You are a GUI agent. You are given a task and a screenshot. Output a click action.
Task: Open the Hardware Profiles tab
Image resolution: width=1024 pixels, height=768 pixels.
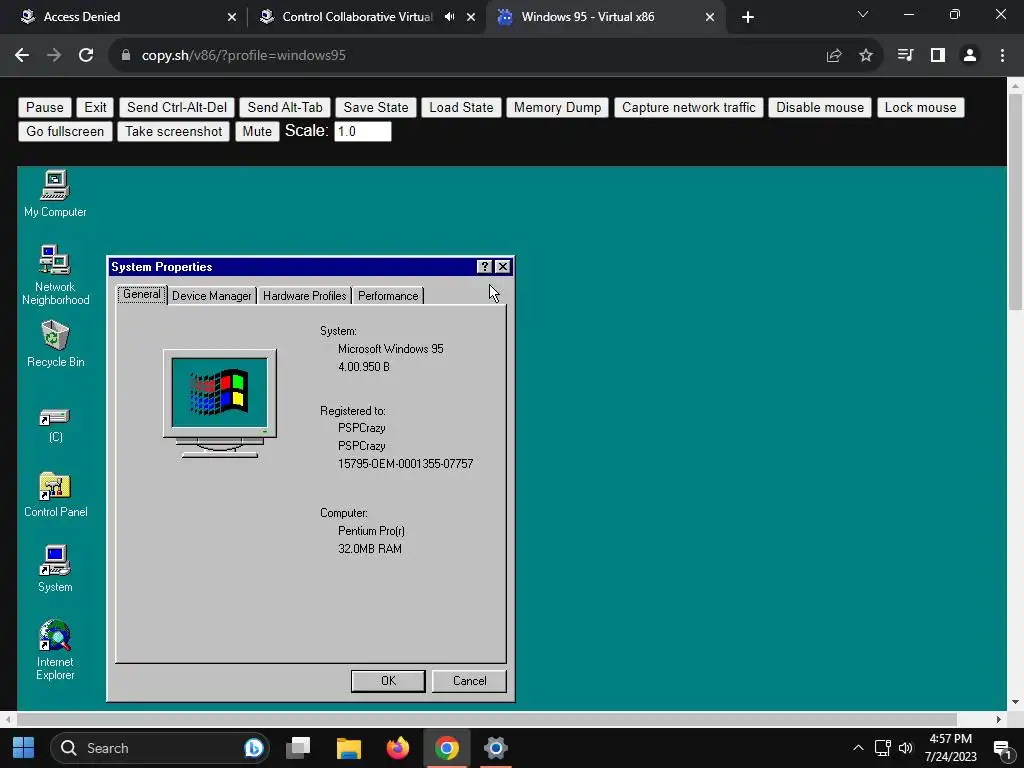[304, 296]
